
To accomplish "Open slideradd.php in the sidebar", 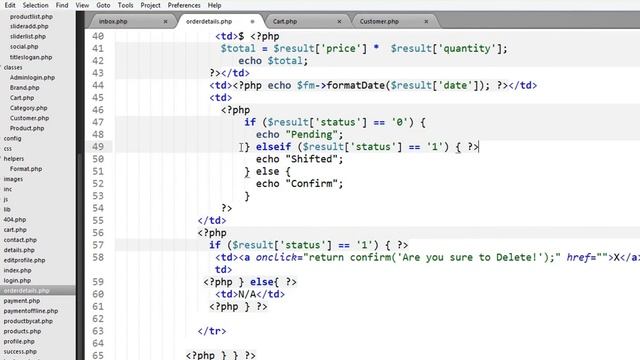I will [29, 26].
